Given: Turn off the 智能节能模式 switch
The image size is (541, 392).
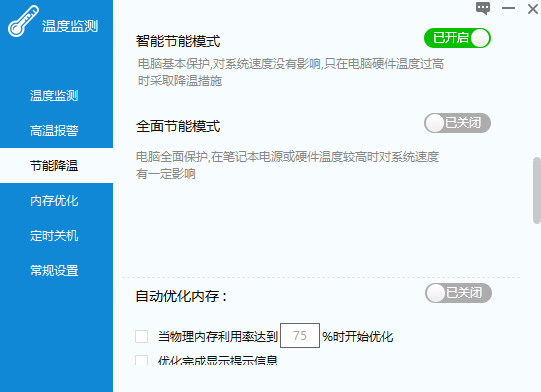Looking at the screenshot, I should click(457, 38).
